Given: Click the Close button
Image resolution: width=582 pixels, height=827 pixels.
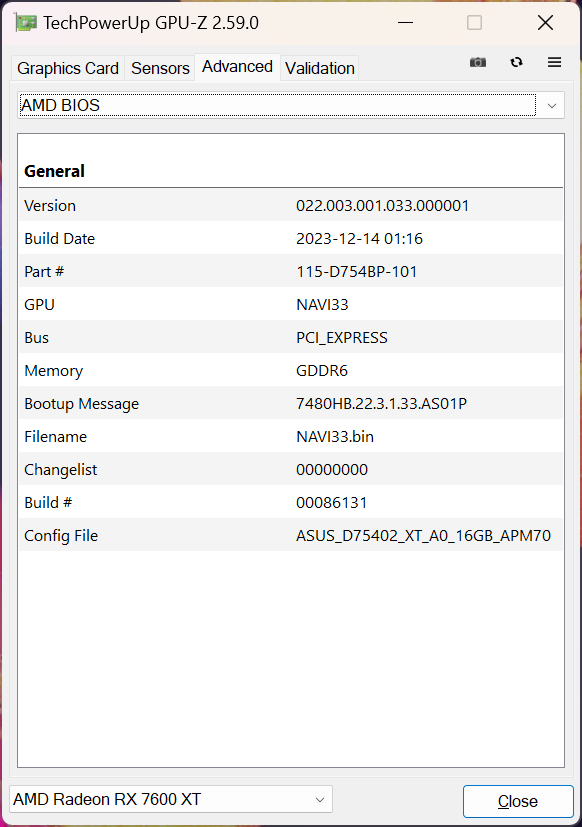Looking at the screenshot, I should click(x=518, y=801).
